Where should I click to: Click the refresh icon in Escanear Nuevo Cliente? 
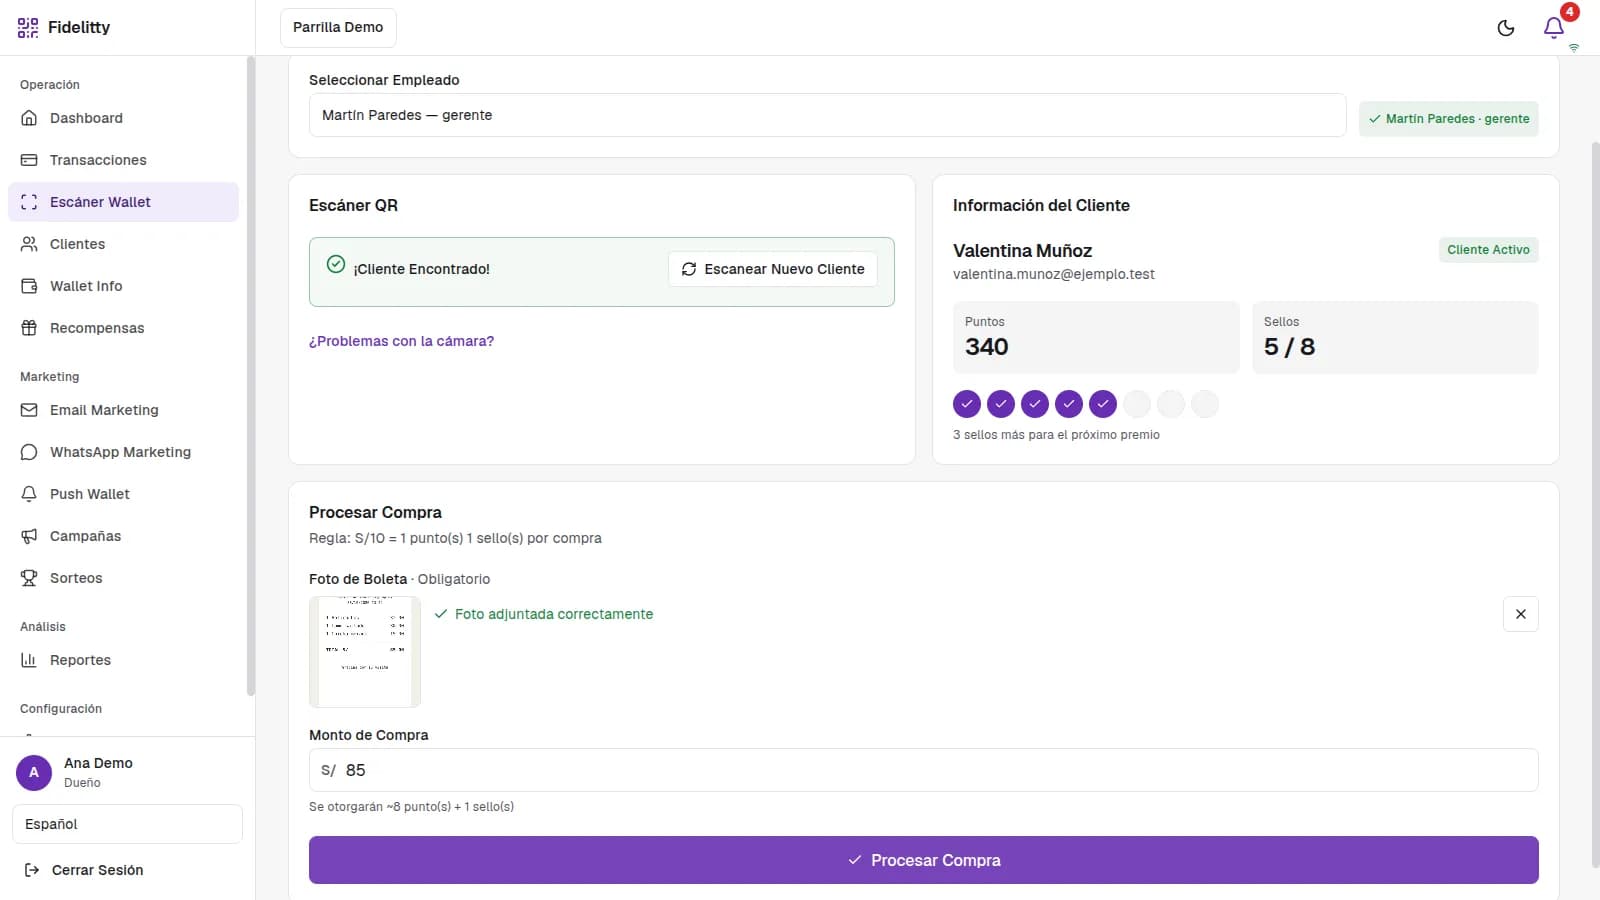(x=689, y=269)
